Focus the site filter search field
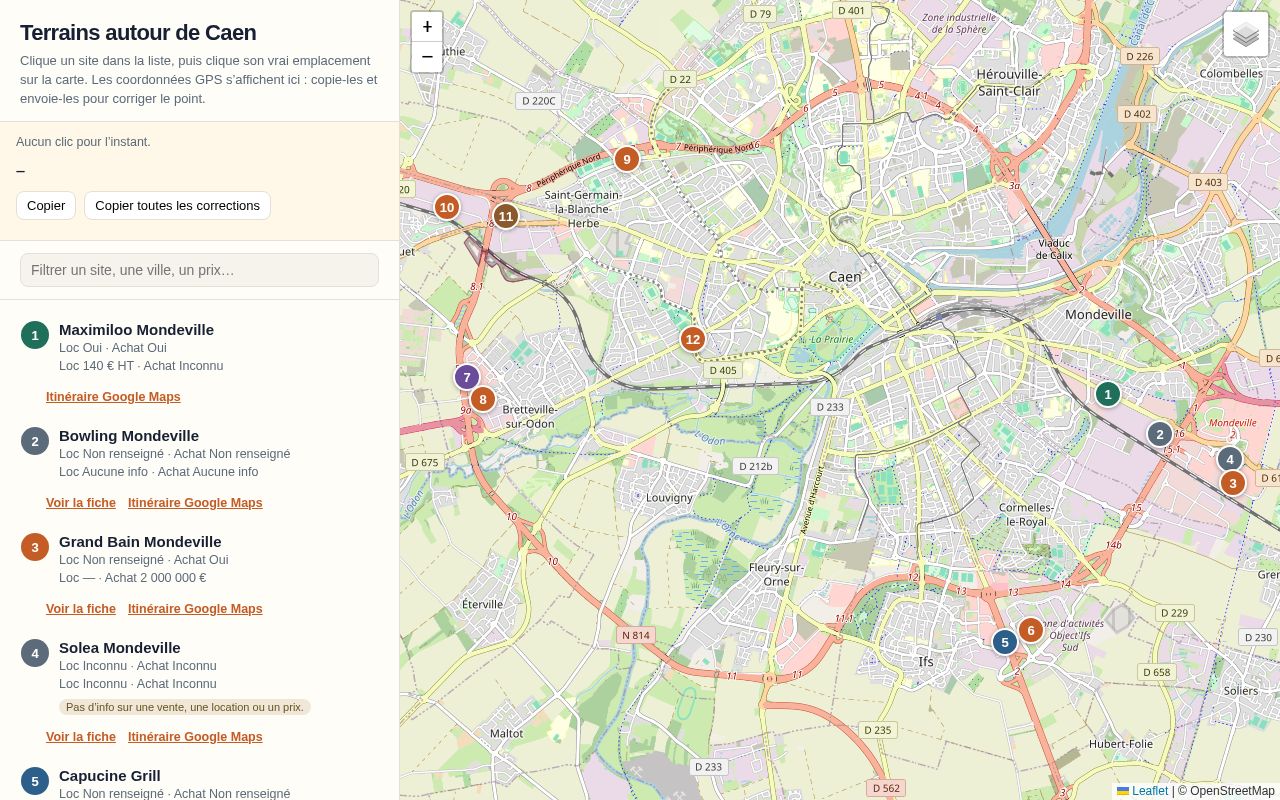Viewport: 1280px width, 800px height. pyautogui.click(x=199, y=270)
